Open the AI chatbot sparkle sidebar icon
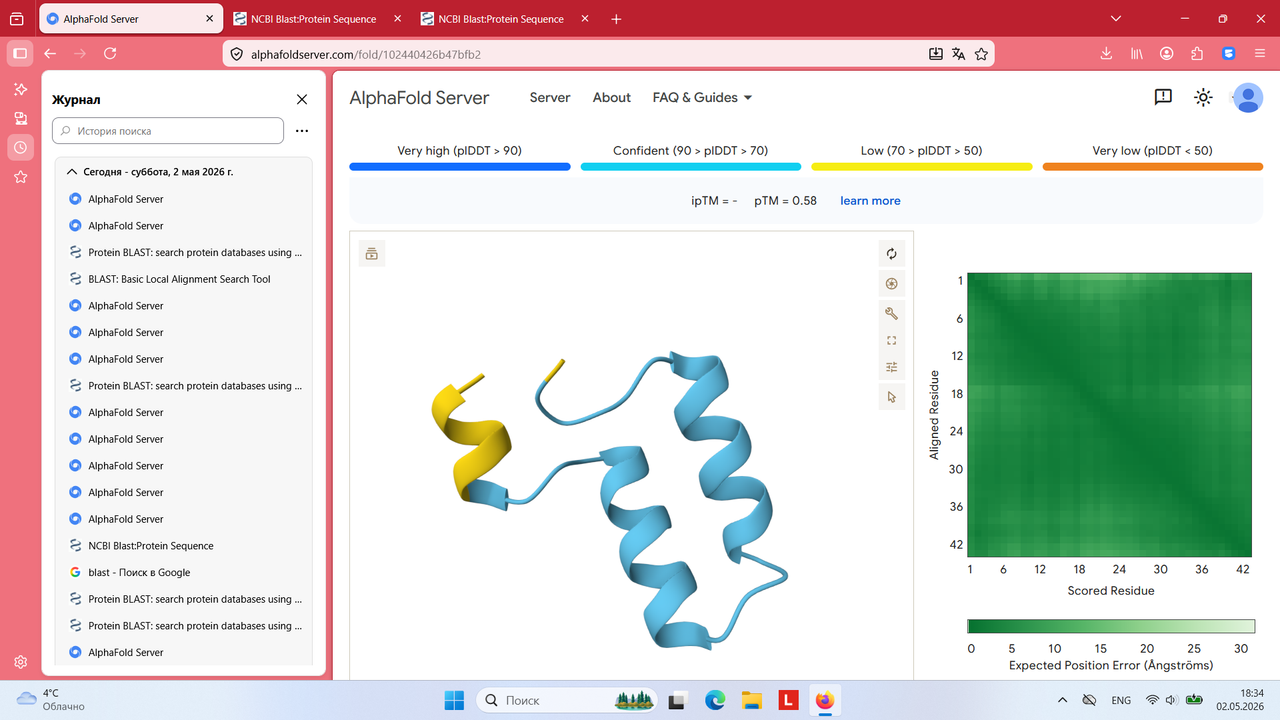The width and height of the screenshot is (1280, 720). [20, 89]
